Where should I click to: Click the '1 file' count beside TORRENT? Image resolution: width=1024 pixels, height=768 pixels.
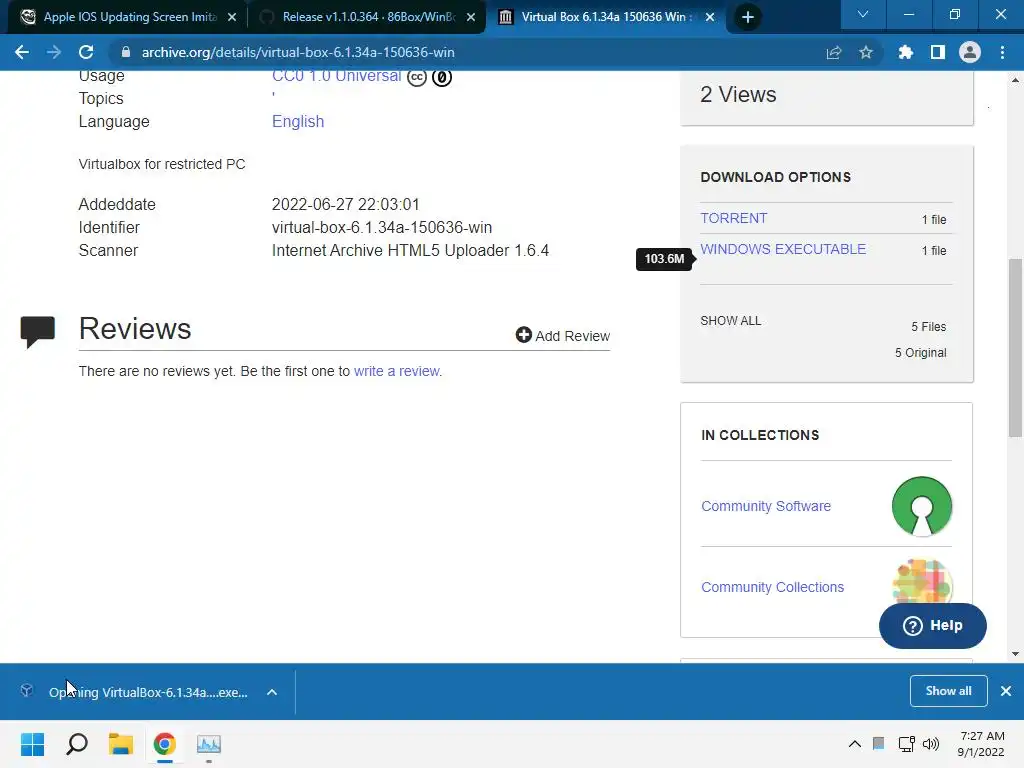(x=934, y=219)
